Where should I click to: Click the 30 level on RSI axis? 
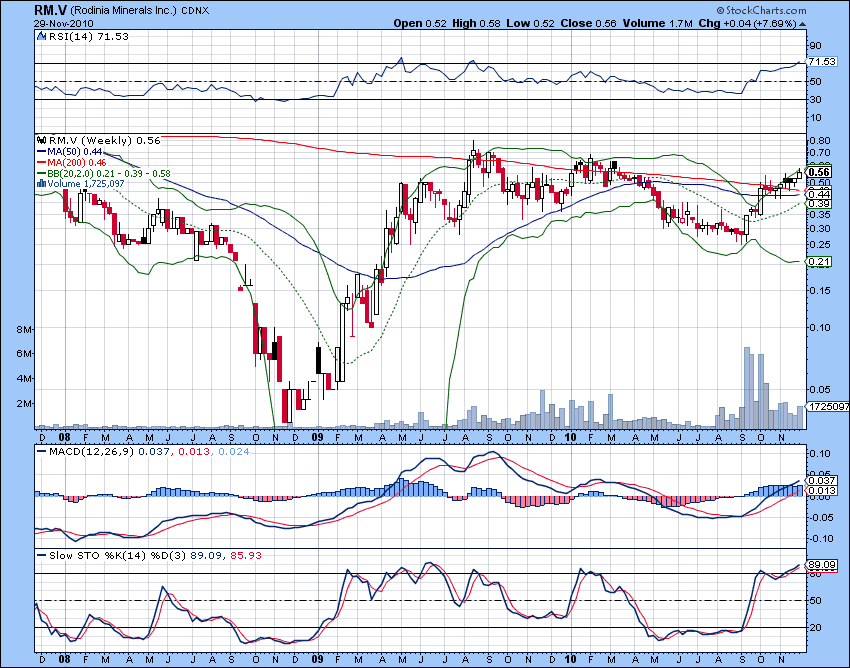point(815,99)
